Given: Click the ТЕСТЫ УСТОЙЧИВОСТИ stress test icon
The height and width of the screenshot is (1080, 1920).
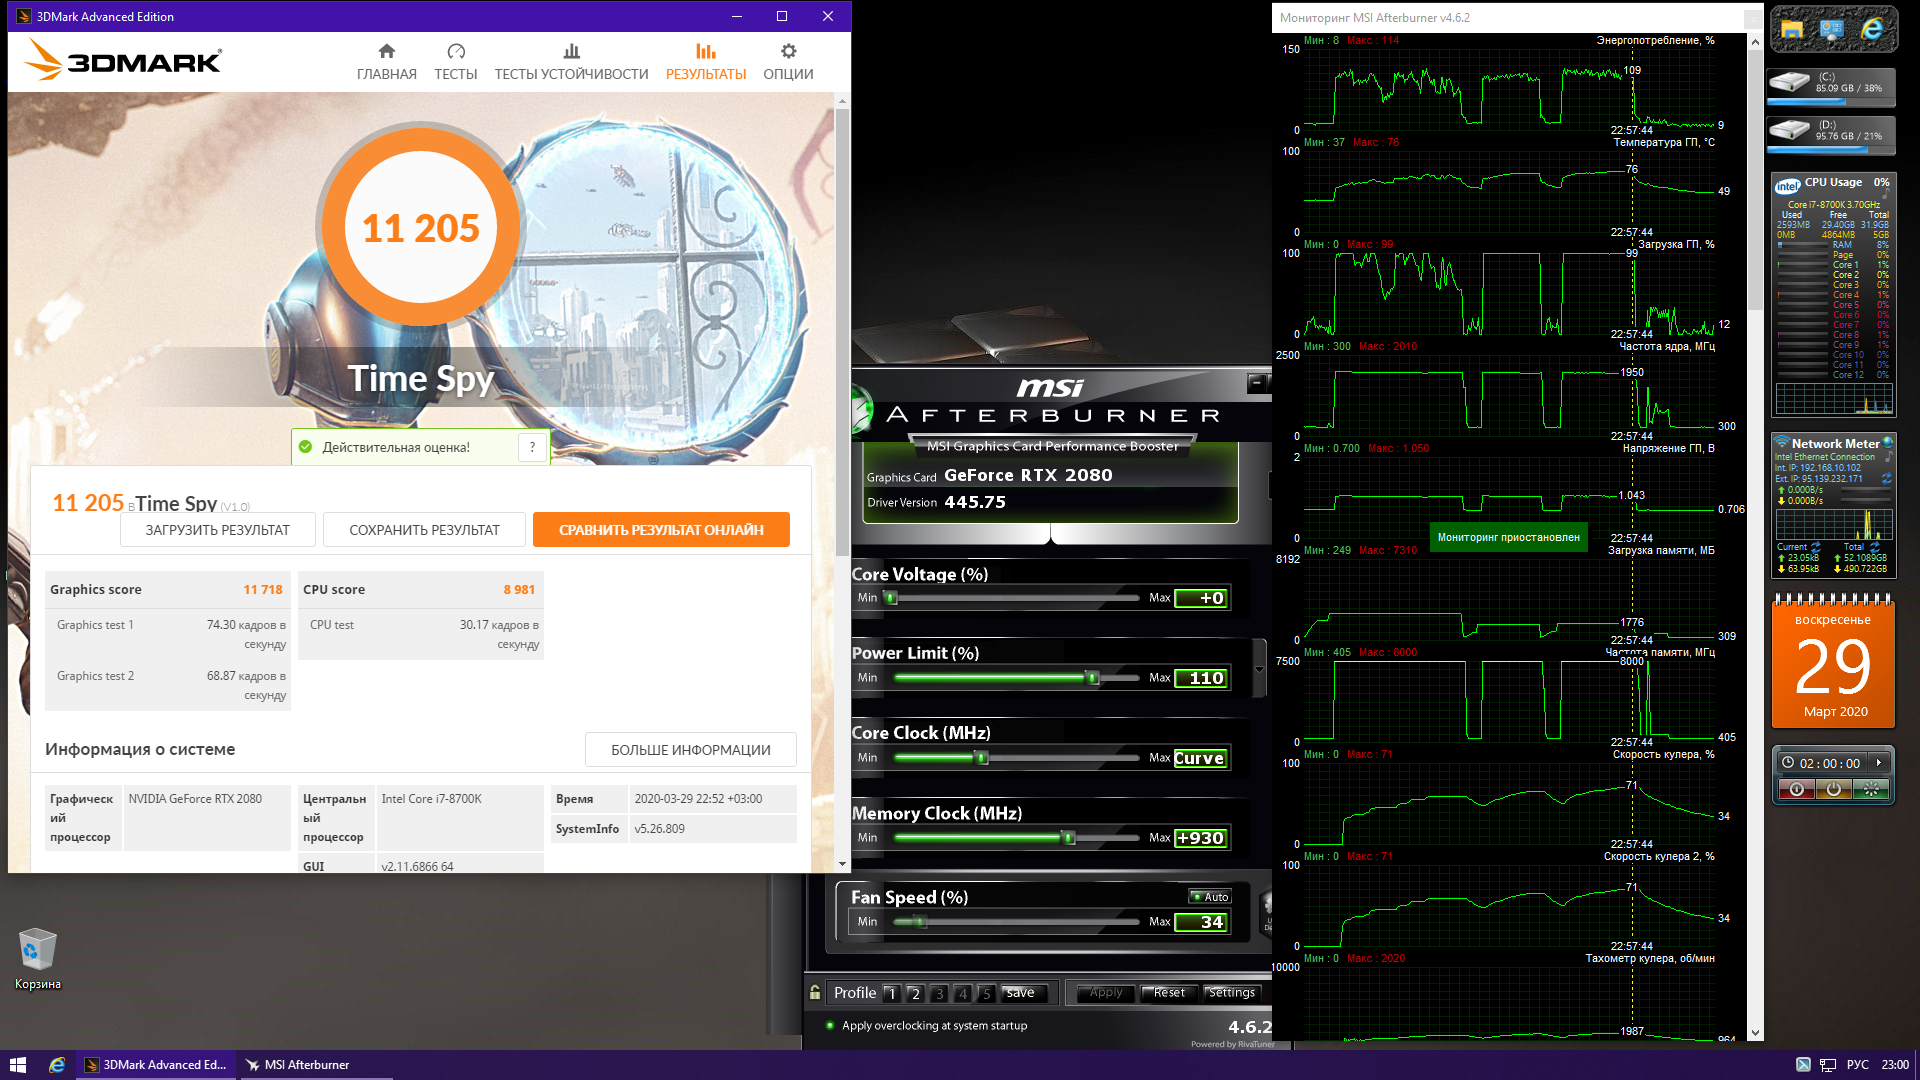Looking at the screenshot, I should pos(571,52).
